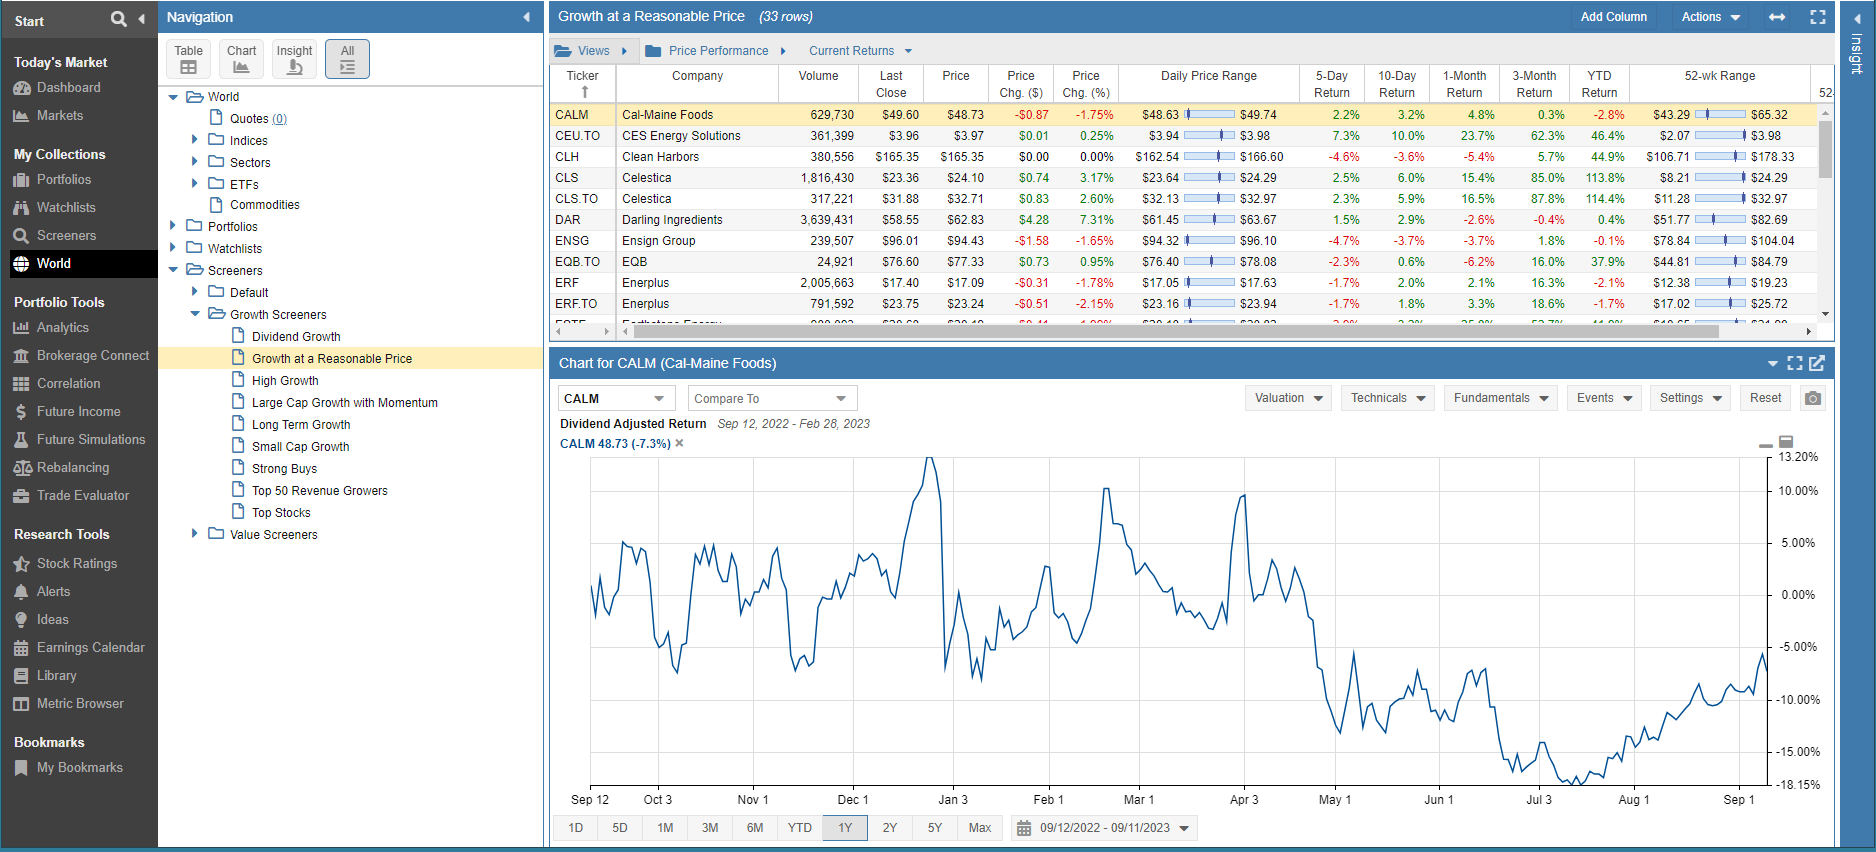Expand the screener table to fullscreen
Screen dimensions: 1876x852
click(x=1818, y=17)
